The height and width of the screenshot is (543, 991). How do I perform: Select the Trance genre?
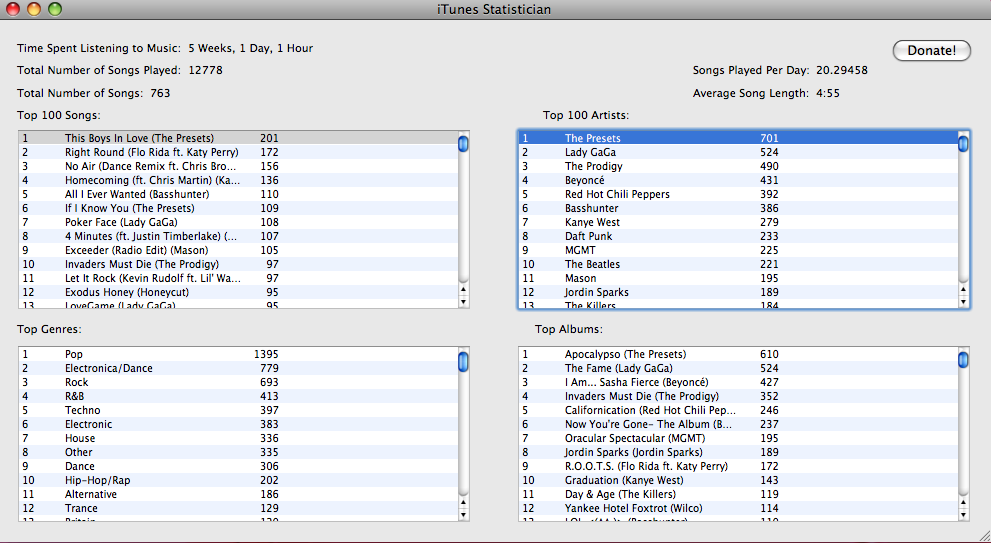tap(238, 508)
